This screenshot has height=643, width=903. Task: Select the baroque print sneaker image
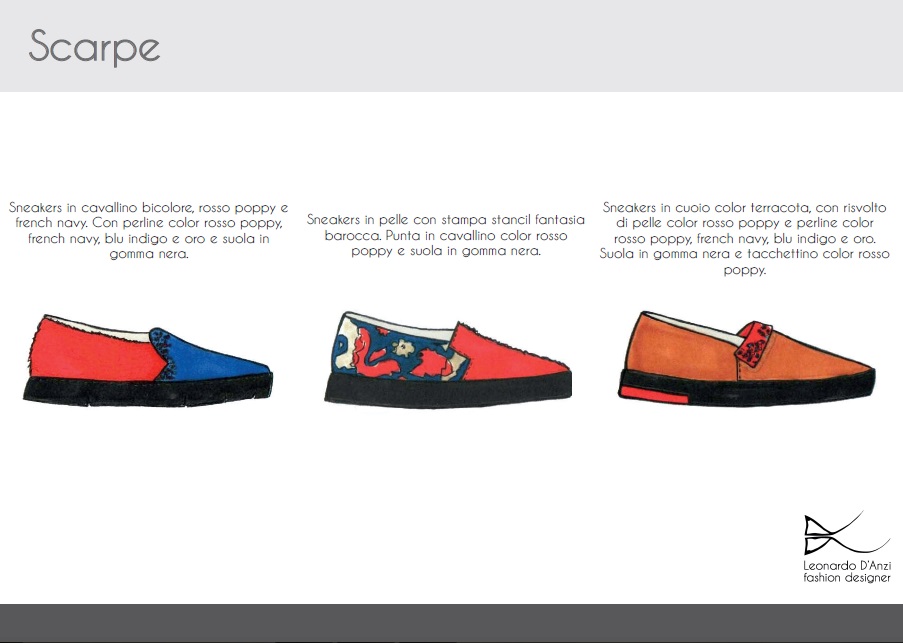pyautogui.click(x=448, y=360)
